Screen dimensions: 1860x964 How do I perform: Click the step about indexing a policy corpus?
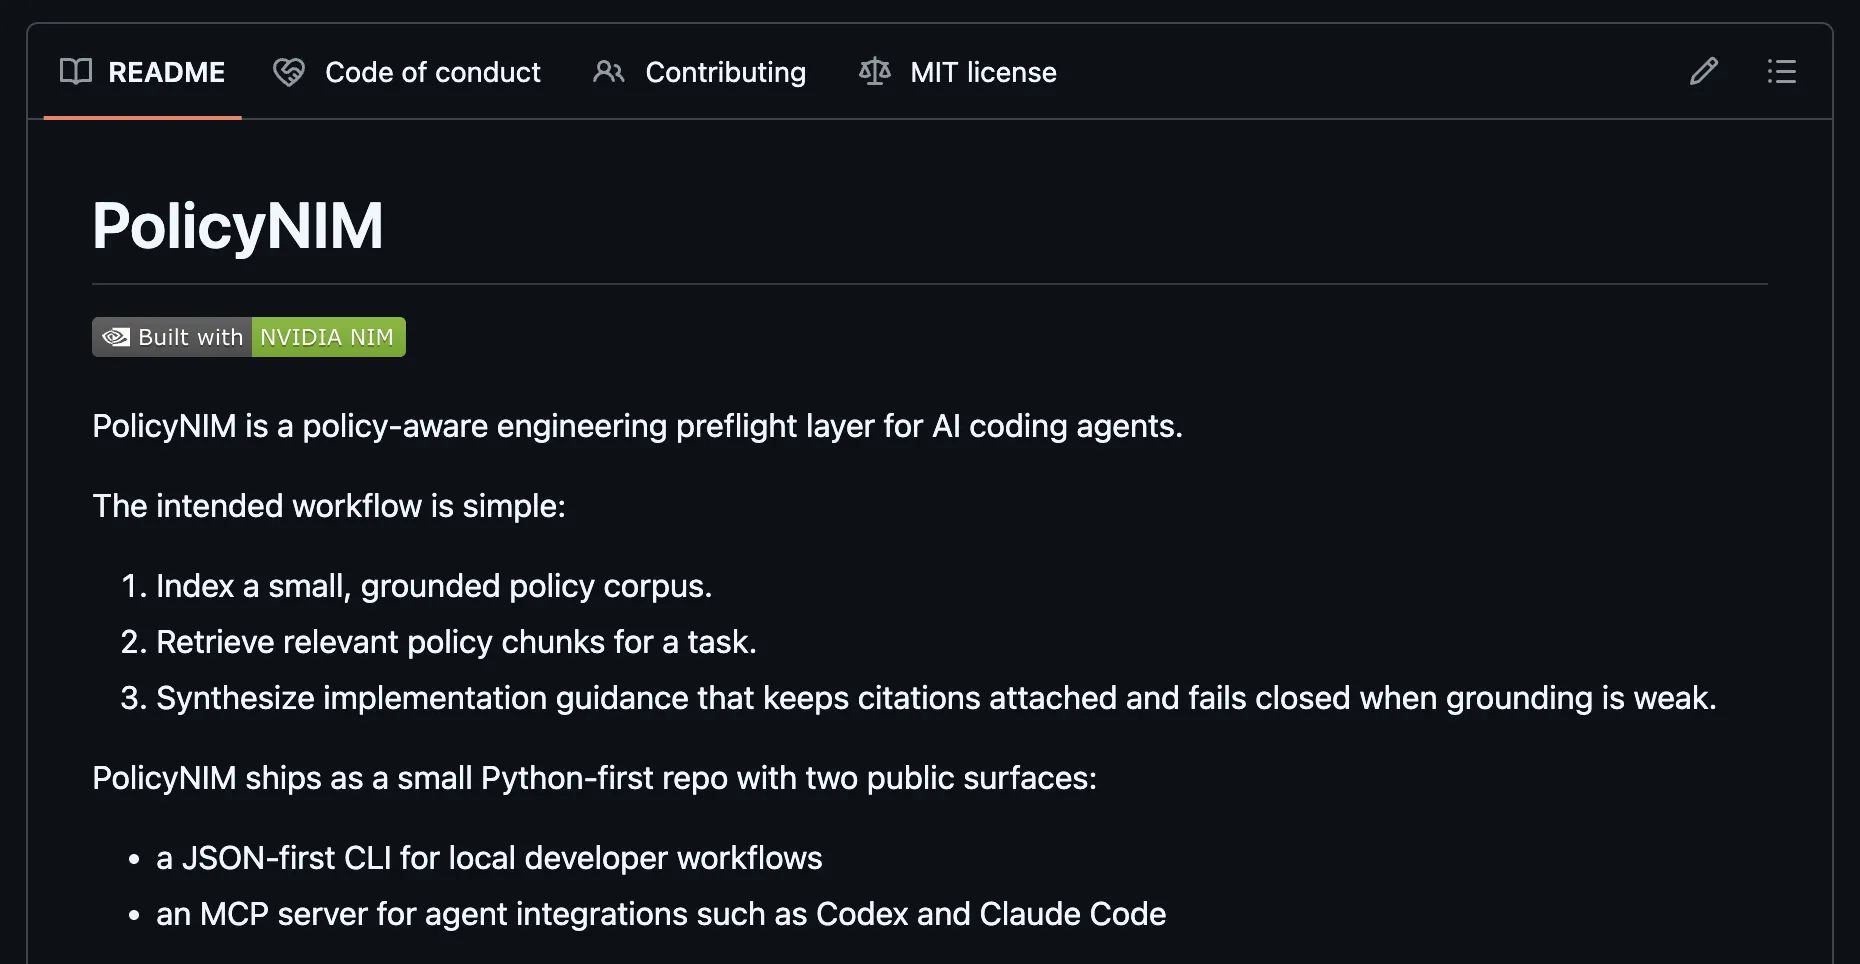coord(434,586)
